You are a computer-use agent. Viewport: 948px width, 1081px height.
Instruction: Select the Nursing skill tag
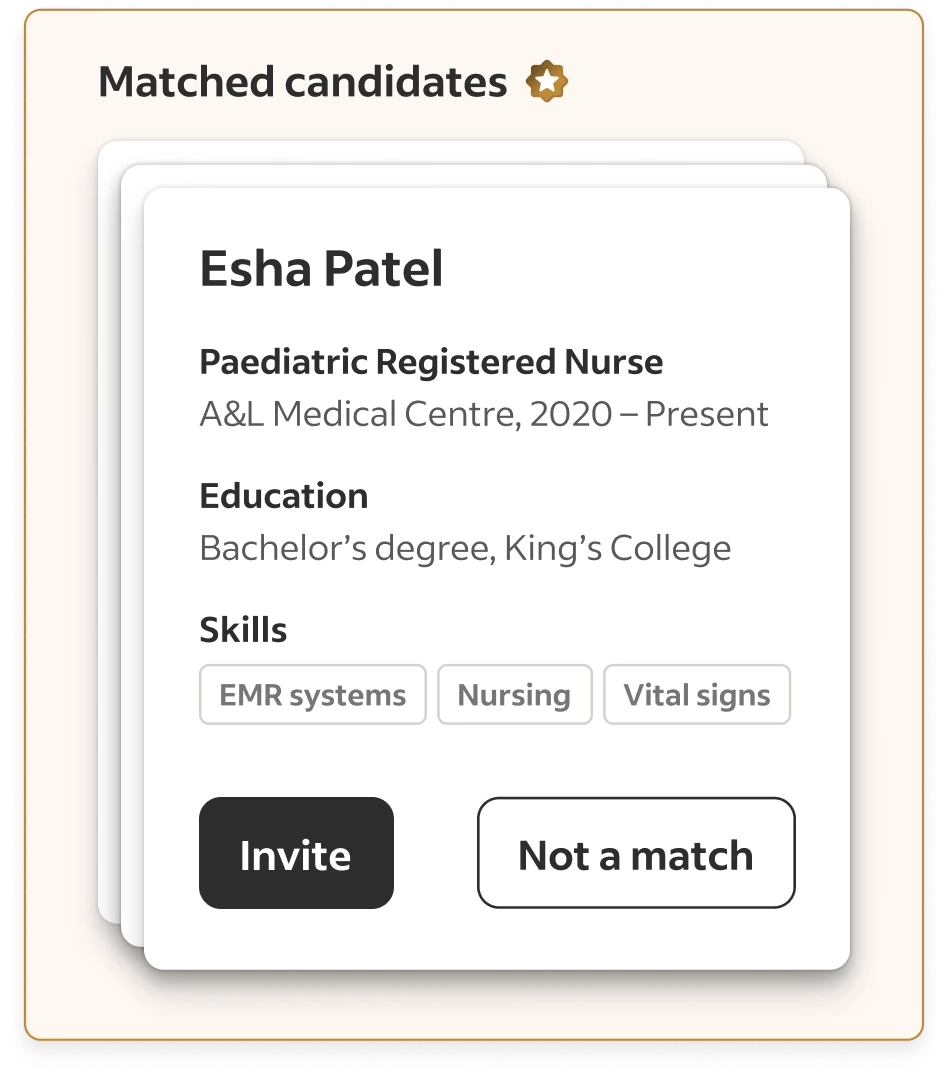[514, 695]
